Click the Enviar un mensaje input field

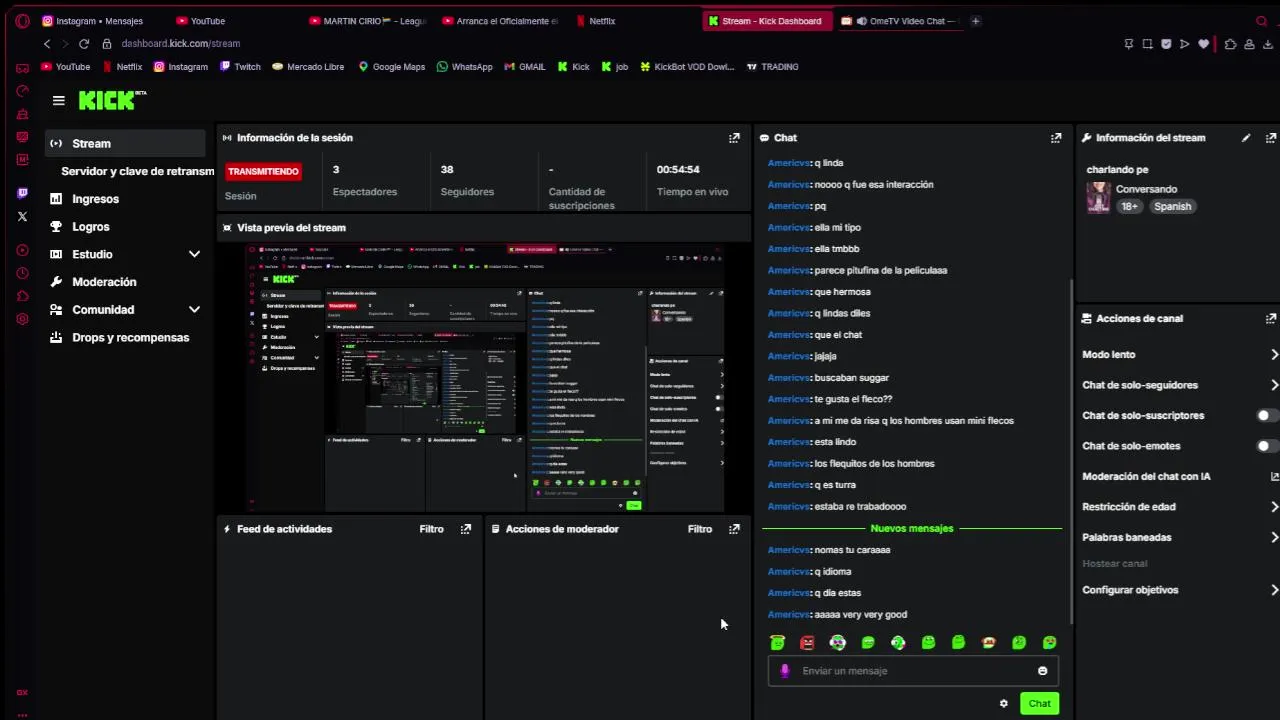(x=912, y=671)
